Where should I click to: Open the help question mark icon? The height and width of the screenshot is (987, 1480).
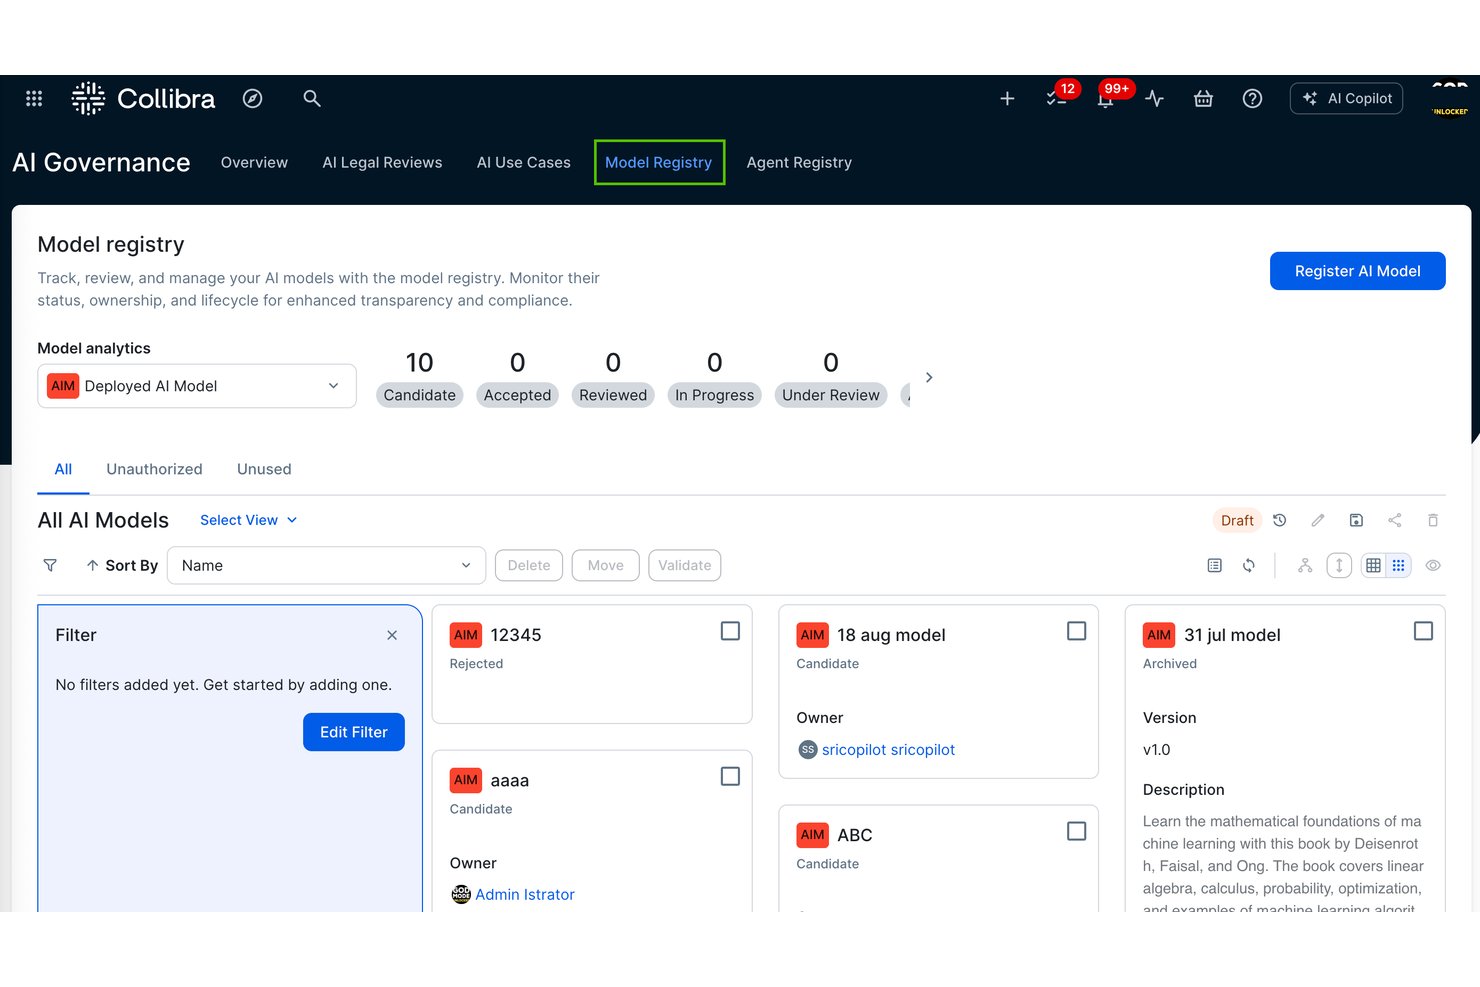pyautogui.click(x=1252, y=98)
